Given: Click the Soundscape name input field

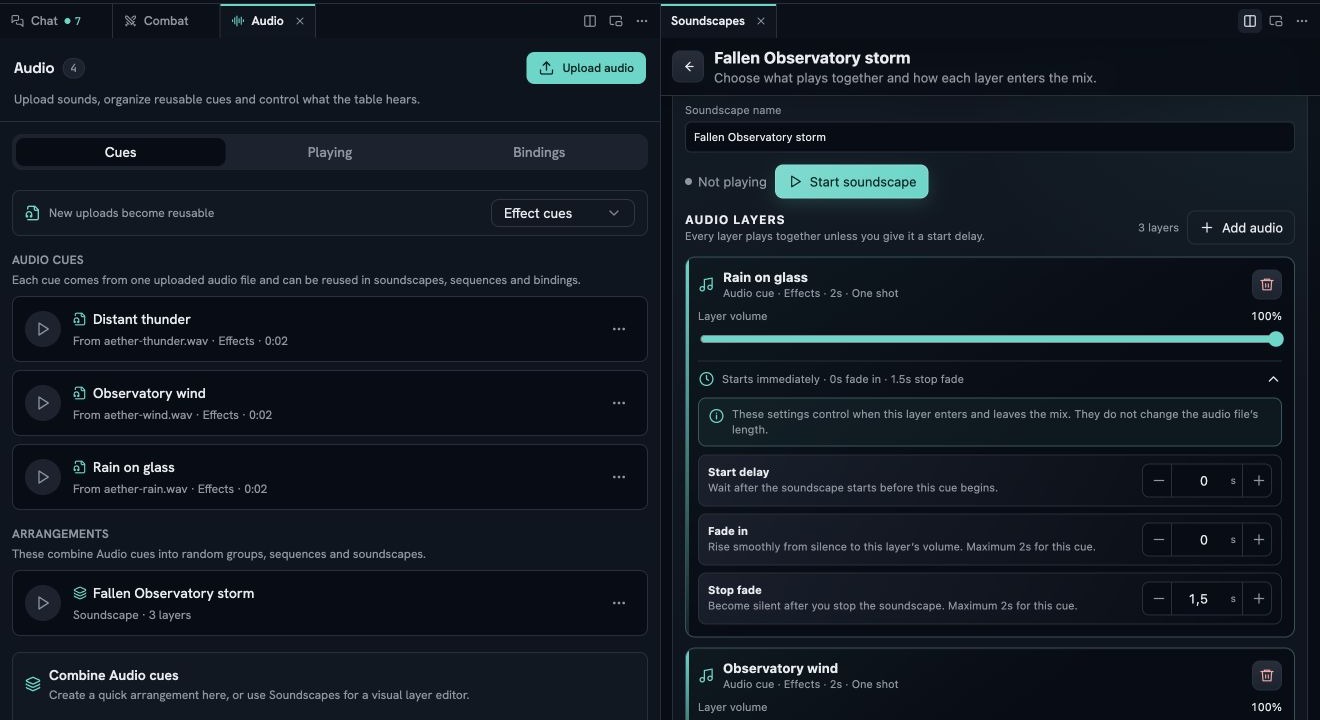Looking at the screenshot, I should (x=990, y=137).
